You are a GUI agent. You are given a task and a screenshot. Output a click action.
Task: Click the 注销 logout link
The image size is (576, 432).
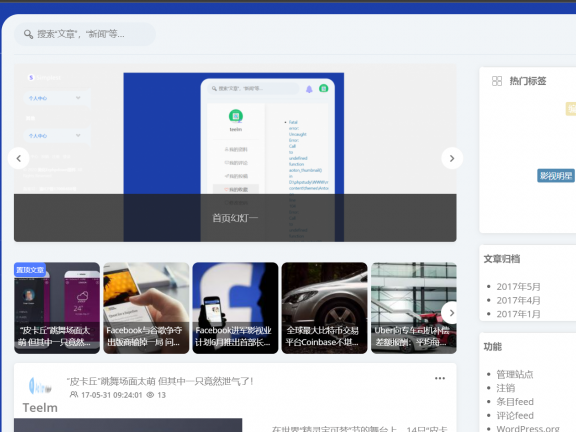tap(506, 388)
